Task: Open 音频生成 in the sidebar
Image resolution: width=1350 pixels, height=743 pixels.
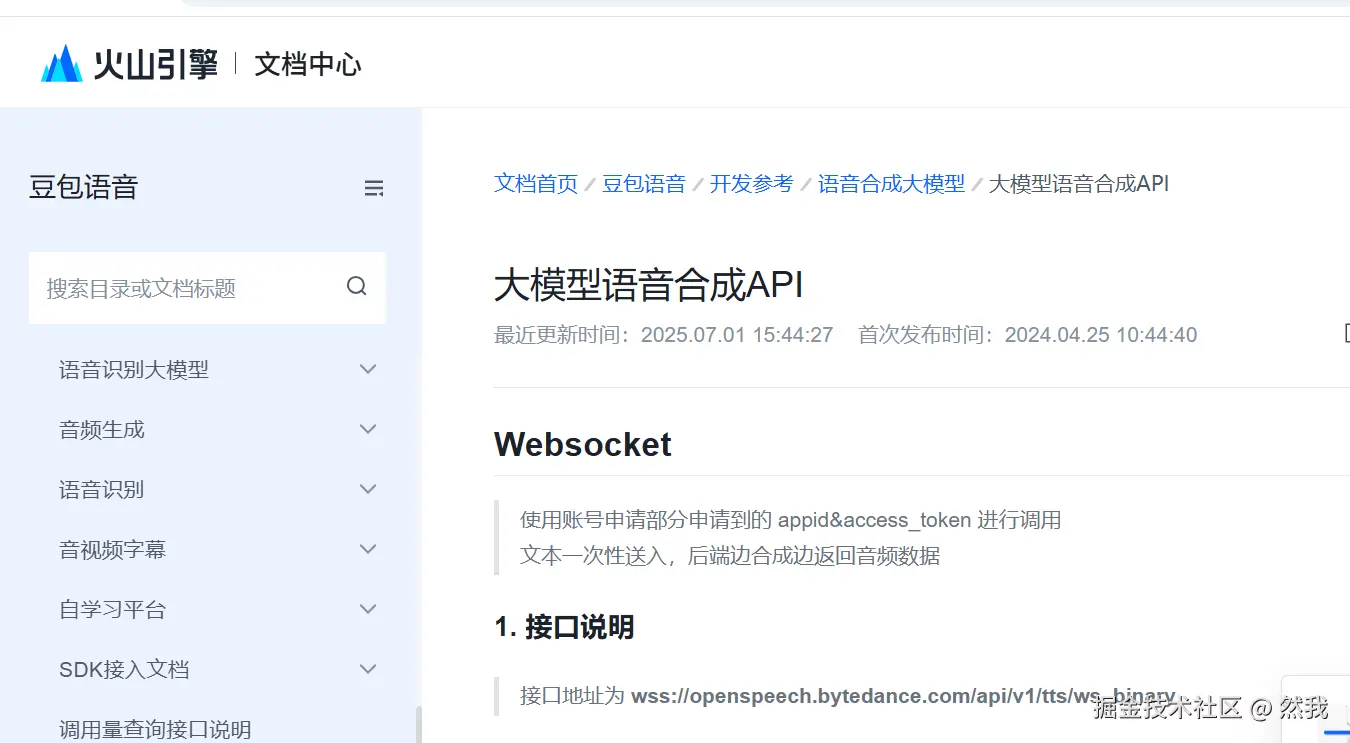Action: click(x=102, y=430)
